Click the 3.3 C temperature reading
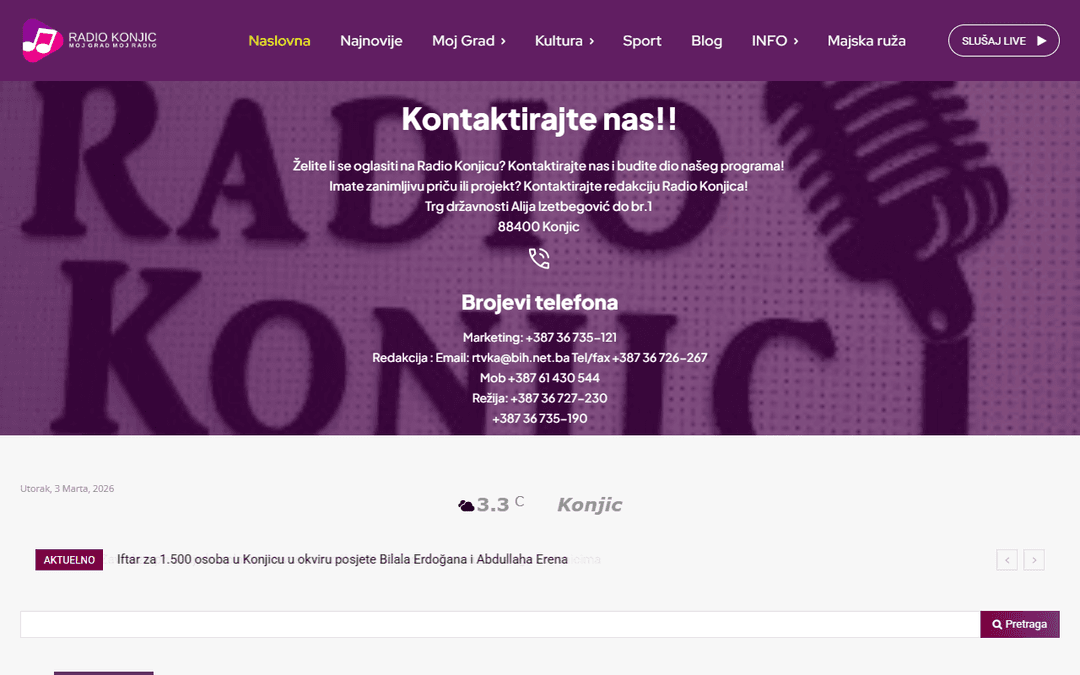This screenshot has width=1080, height=675. tap(500, 504)
